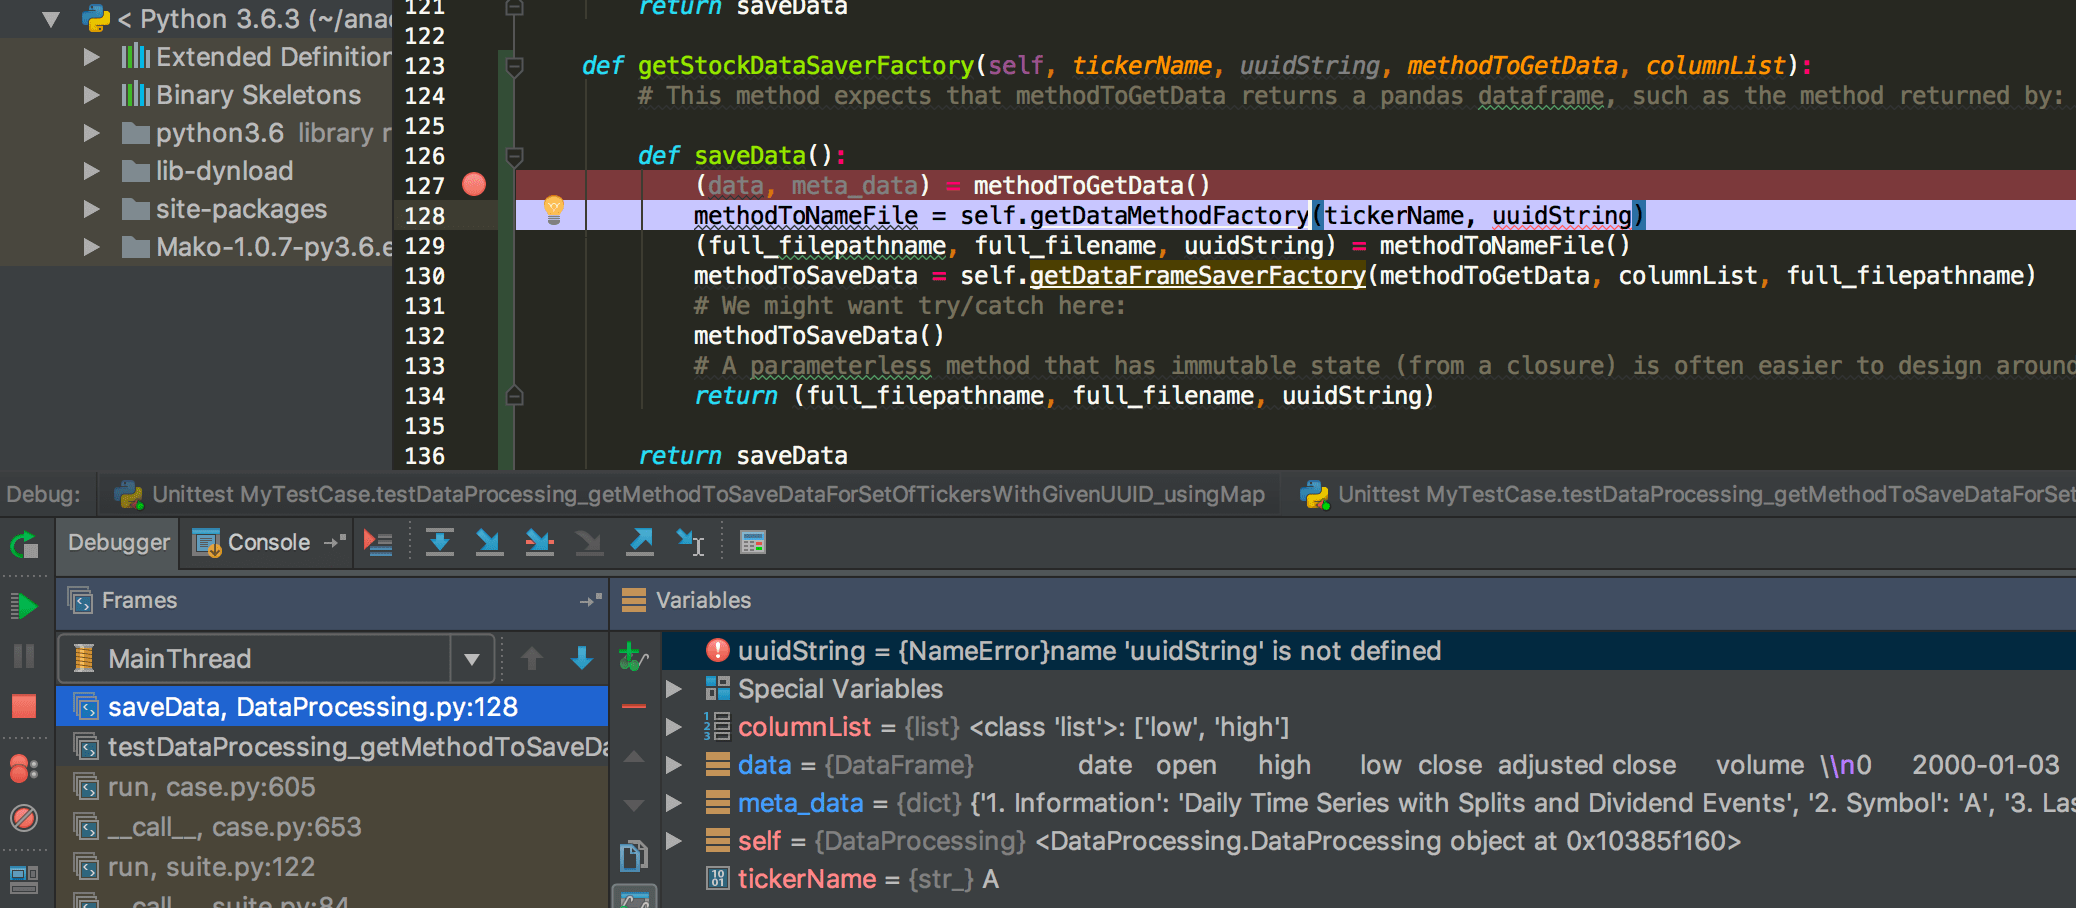Select frame saveData, DataProcessing.py:128
This screenshot has height=908, width=2076.
[332, 707]
